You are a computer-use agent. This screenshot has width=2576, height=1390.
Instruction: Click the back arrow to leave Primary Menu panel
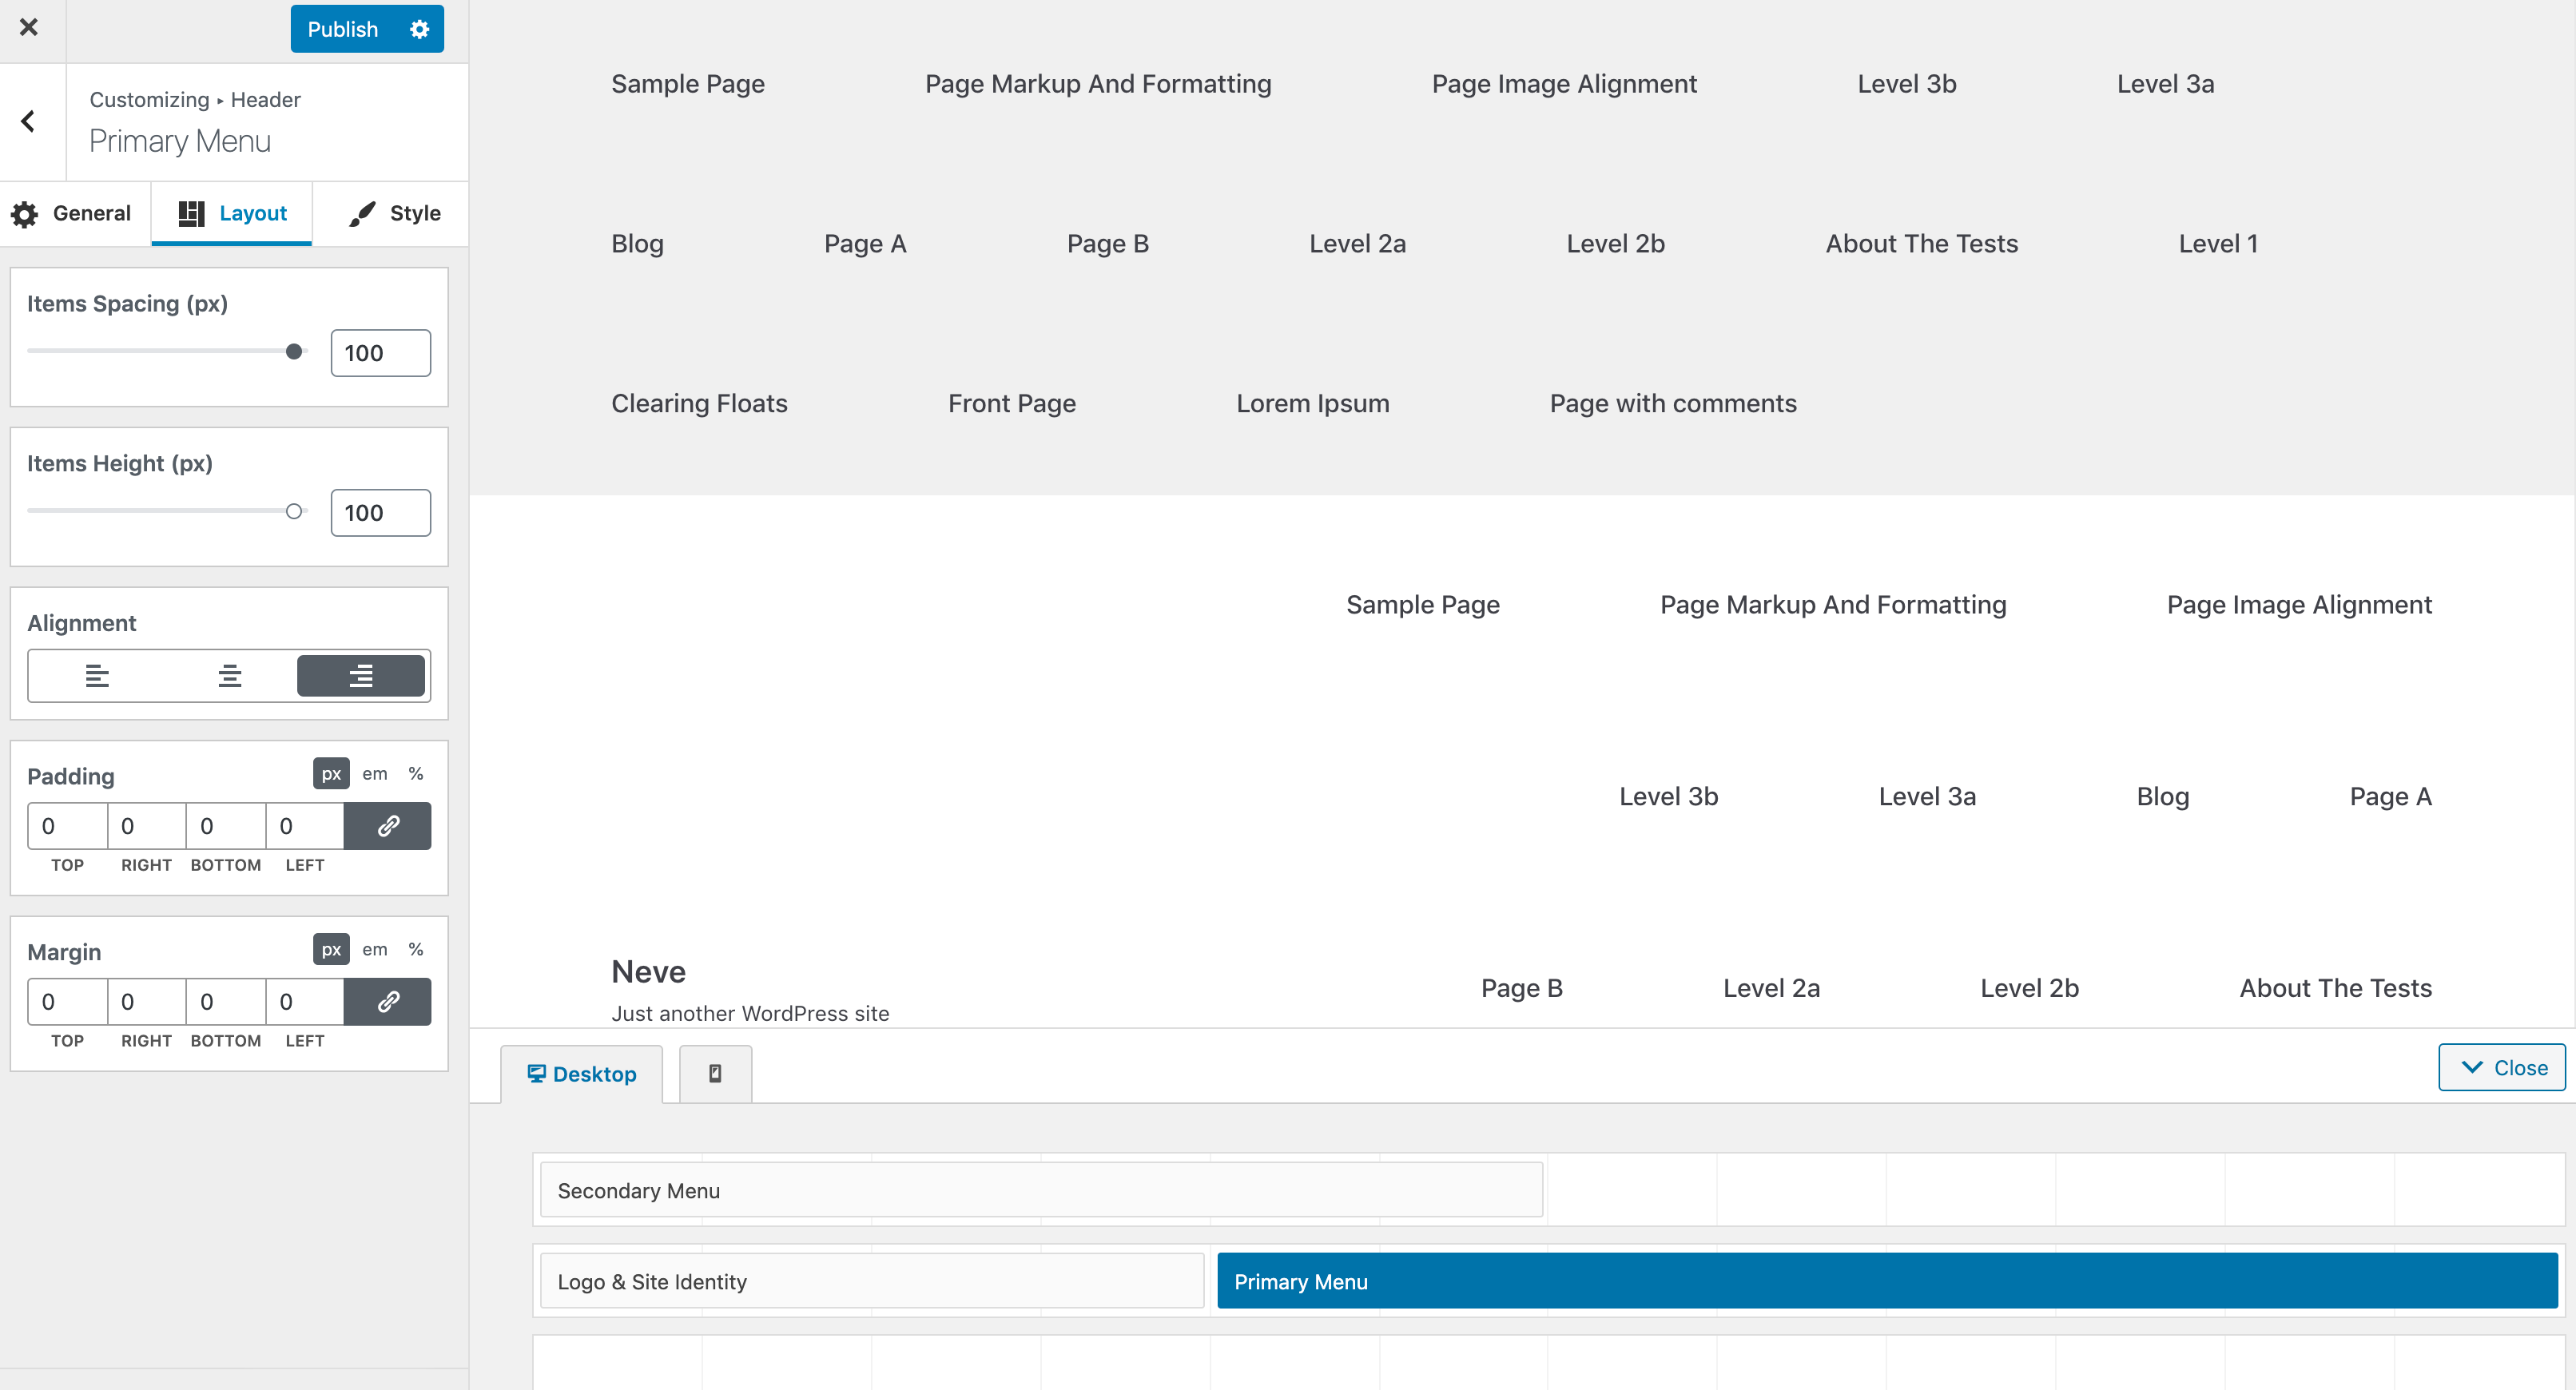27,120
